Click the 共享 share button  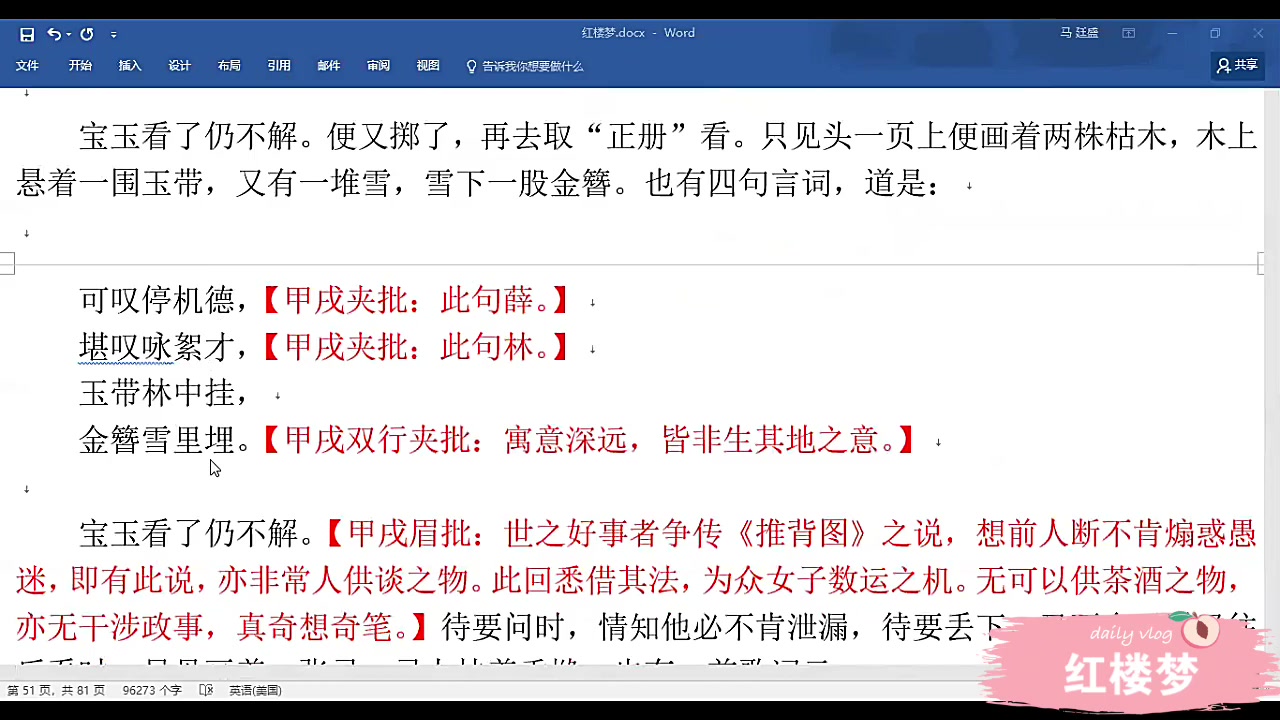(1237, 65)
